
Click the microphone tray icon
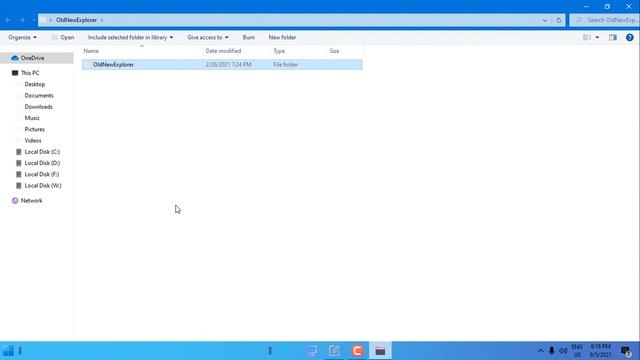(x=551, y=351)
